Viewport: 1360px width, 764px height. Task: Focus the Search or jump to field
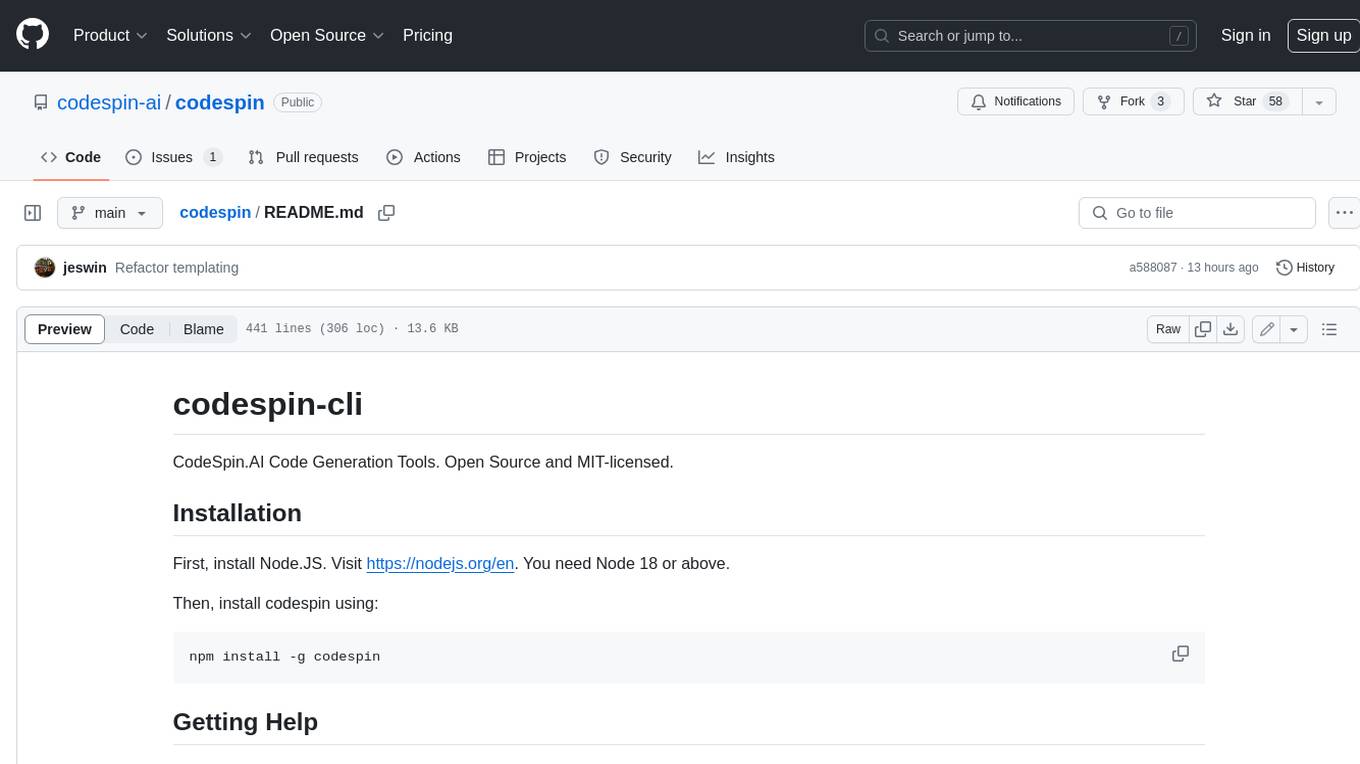click(x=1031, y=35)
